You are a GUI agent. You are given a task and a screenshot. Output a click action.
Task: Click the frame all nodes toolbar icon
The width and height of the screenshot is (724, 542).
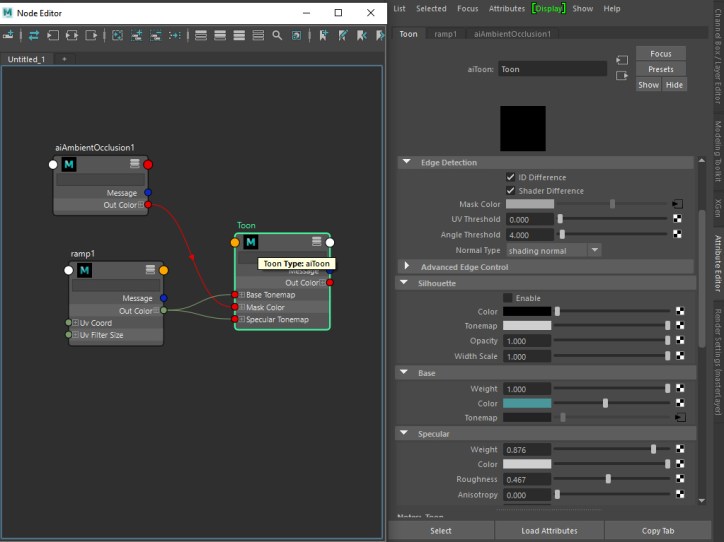coord(117,35)
